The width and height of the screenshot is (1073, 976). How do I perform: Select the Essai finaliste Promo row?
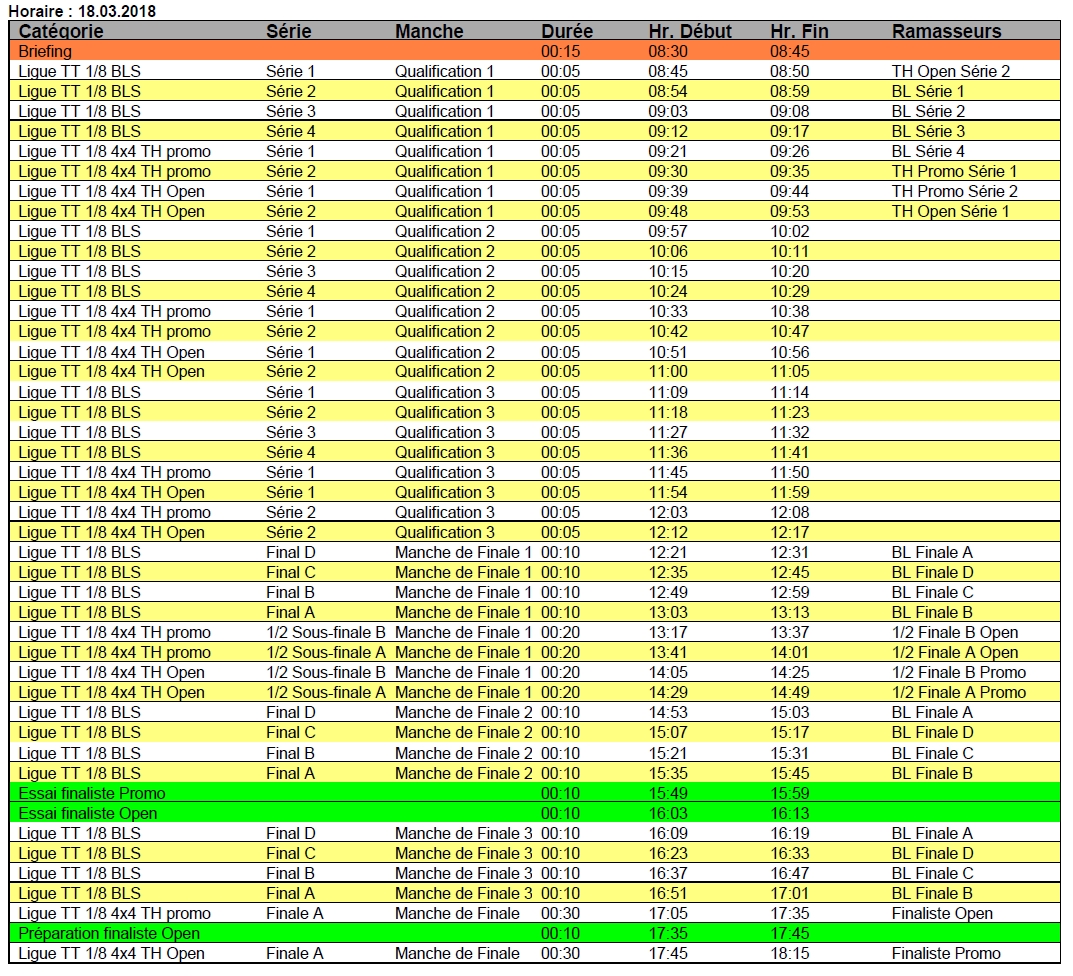point(92,793)
